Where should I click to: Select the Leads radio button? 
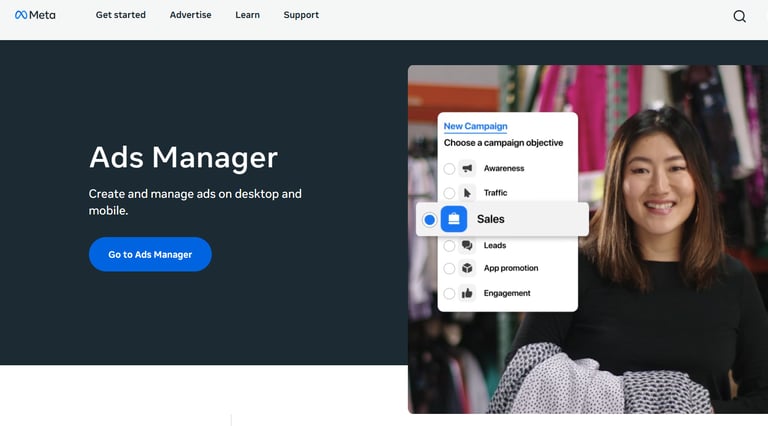pyautogui.click(x=449, y=245)
